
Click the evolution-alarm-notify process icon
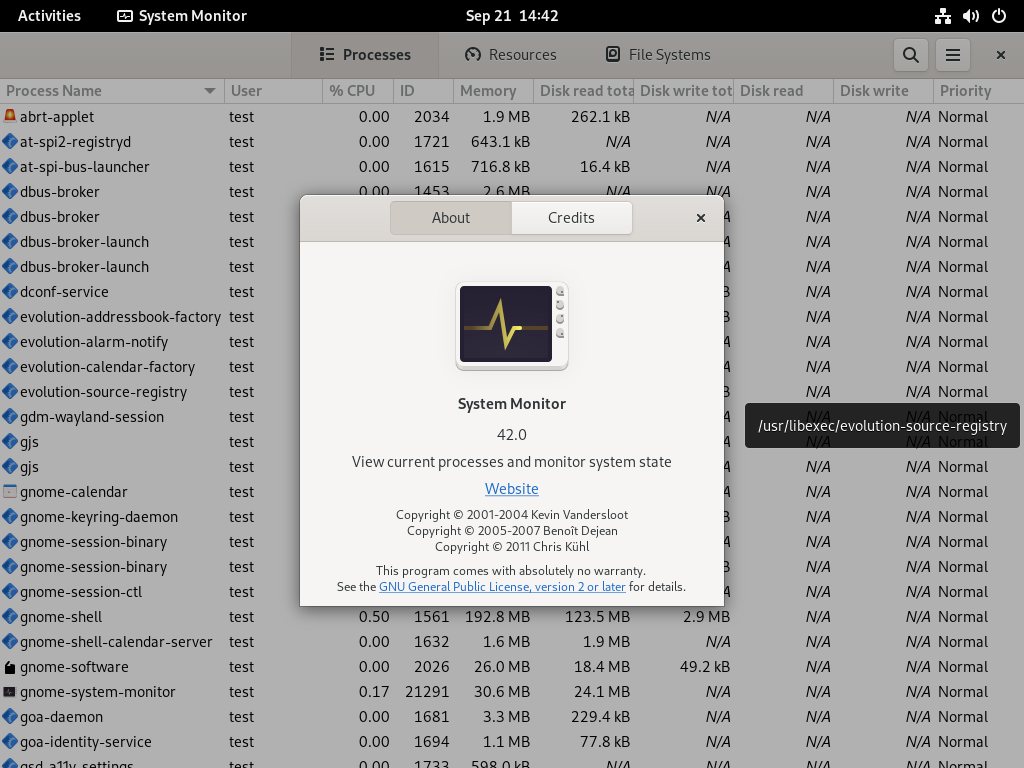[10, 342]
